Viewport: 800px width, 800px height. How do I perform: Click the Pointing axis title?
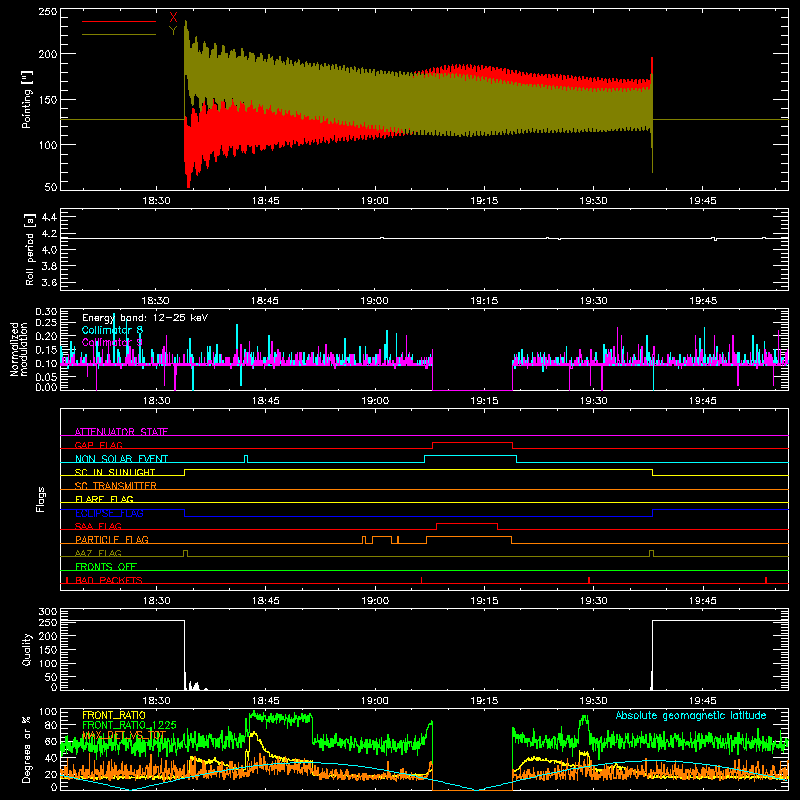point(27,99)
